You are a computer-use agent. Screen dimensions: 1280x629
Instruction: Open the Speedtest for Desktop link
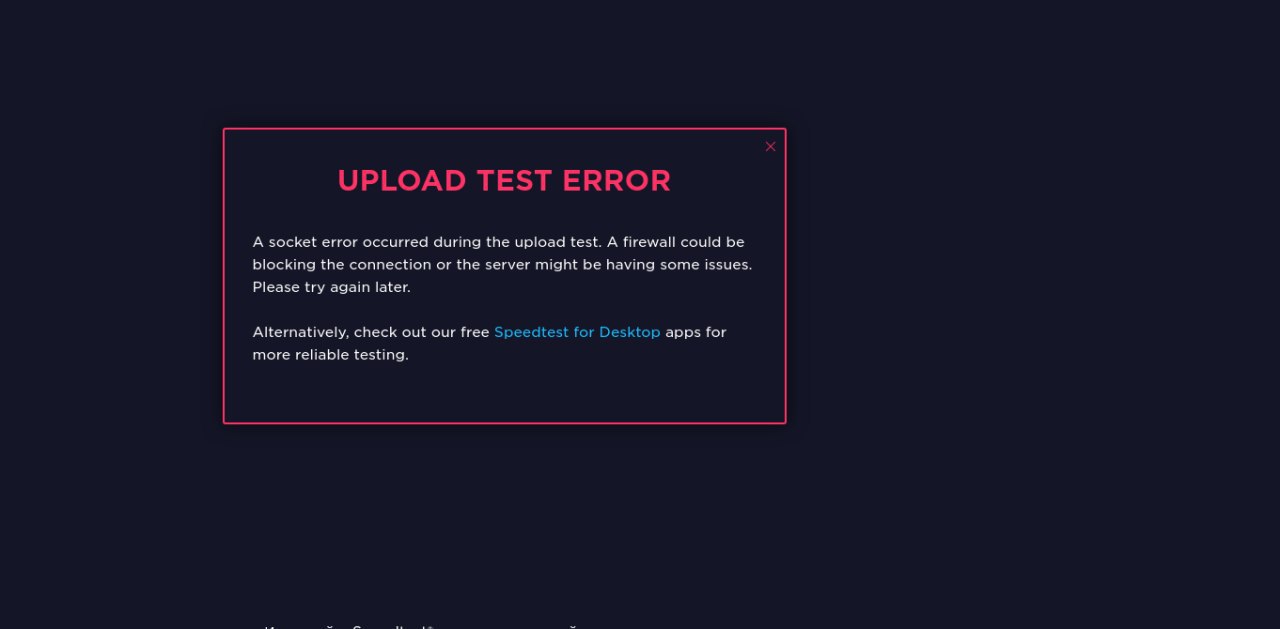pyautogui.click(x=577, y=332)
